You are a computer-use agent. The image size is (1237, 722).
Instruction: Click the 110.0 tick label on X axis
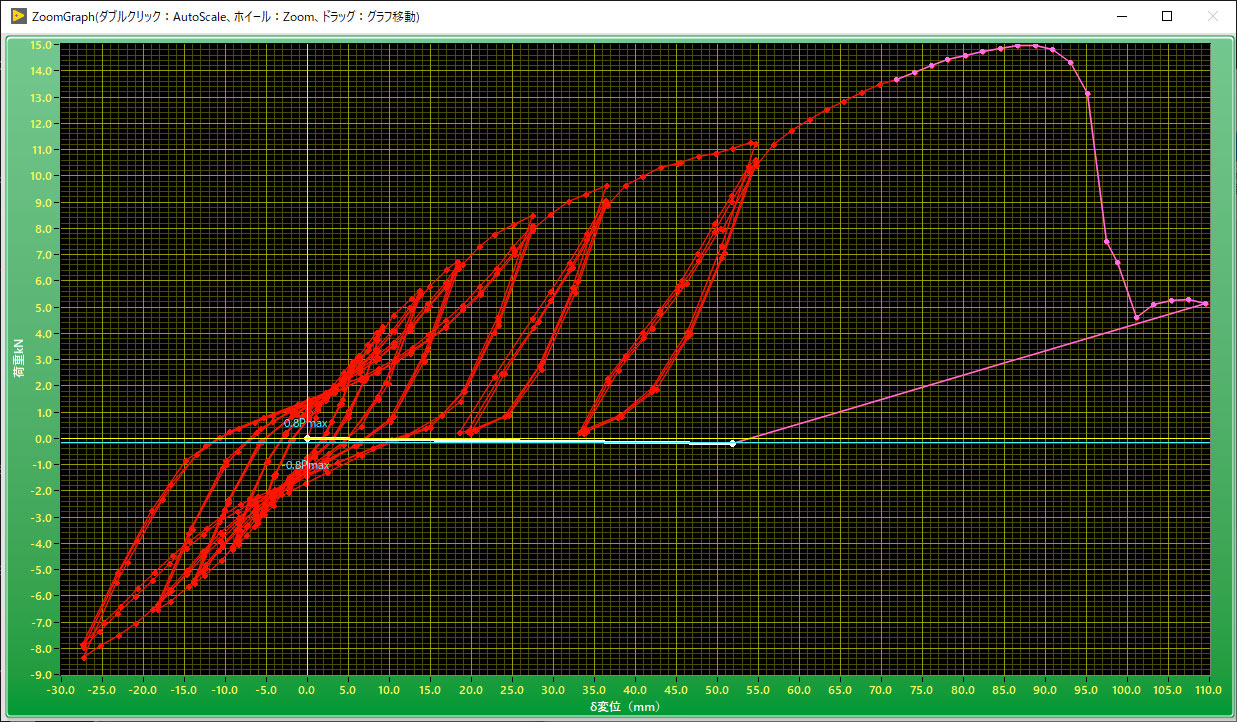(x=1209, y=690)
